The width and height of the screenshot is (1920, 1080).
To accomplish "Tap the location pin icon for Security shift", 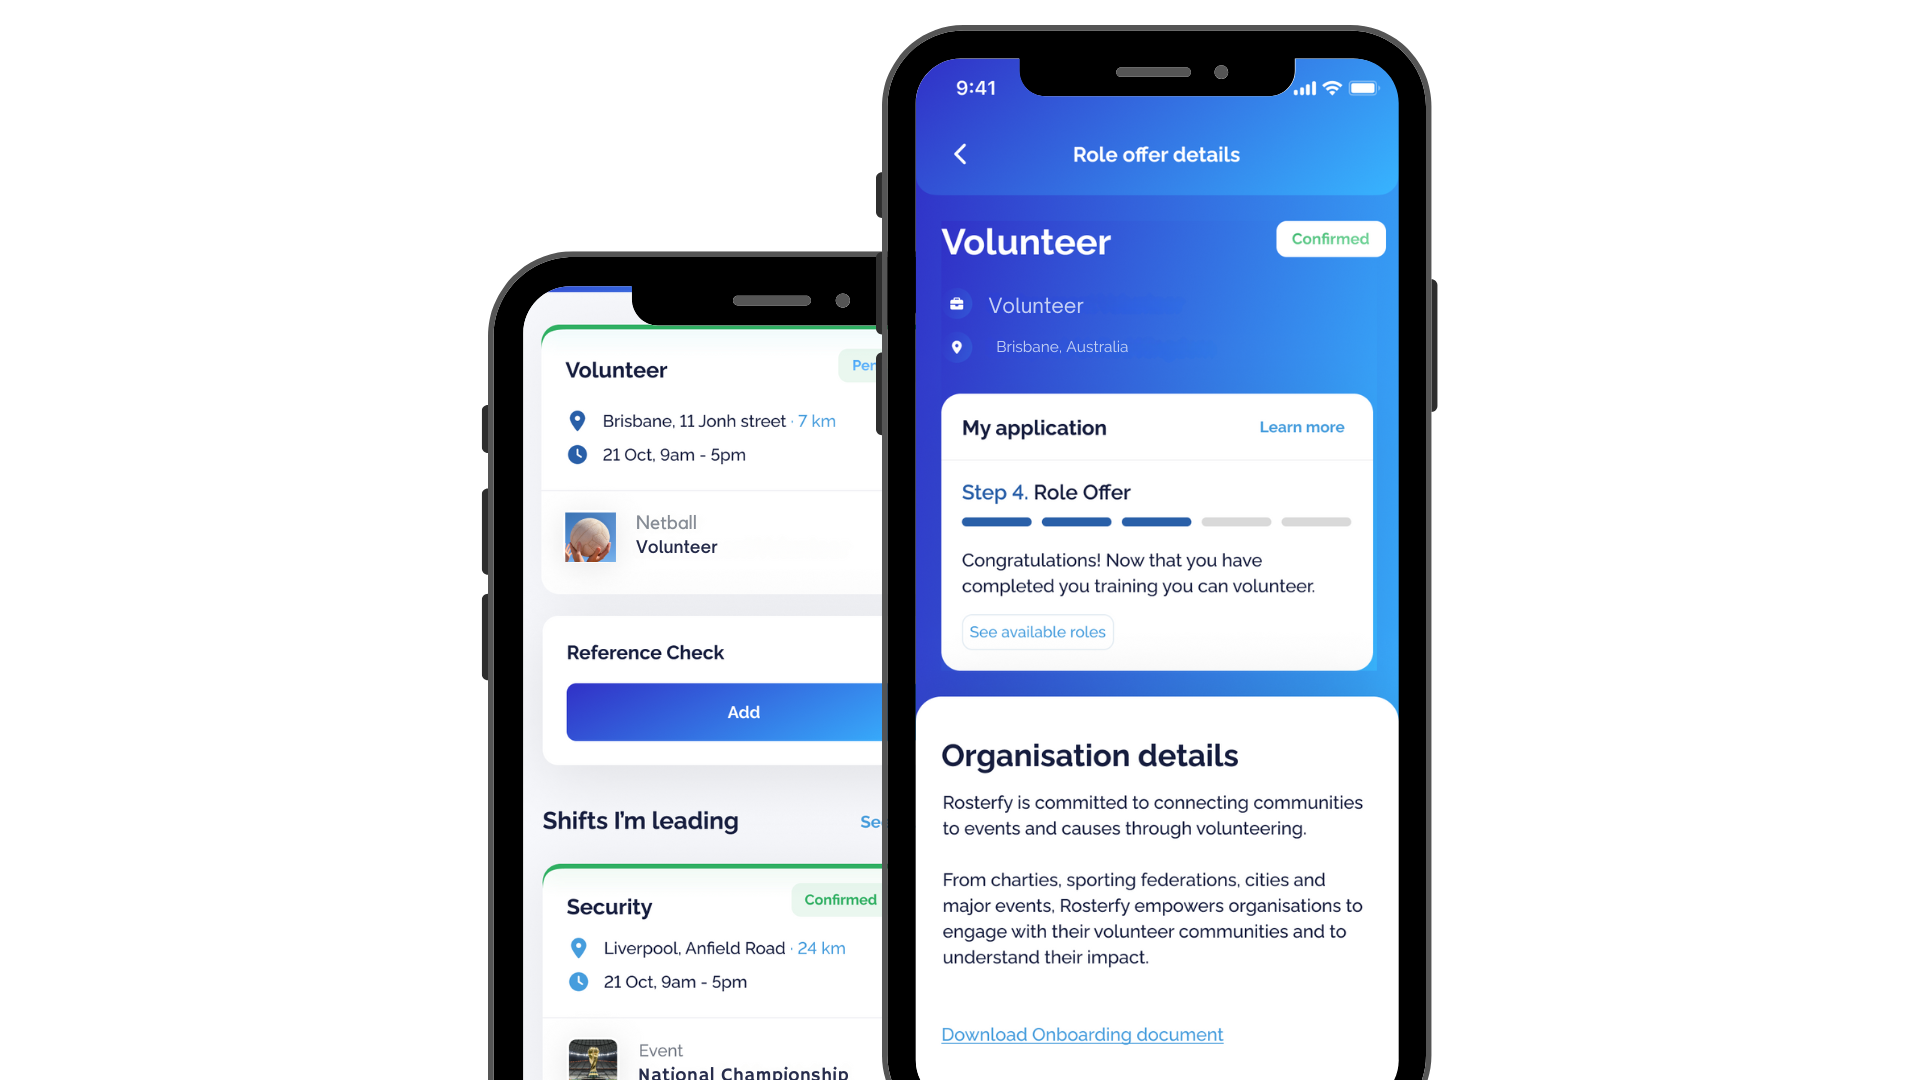I will [575, 947].
